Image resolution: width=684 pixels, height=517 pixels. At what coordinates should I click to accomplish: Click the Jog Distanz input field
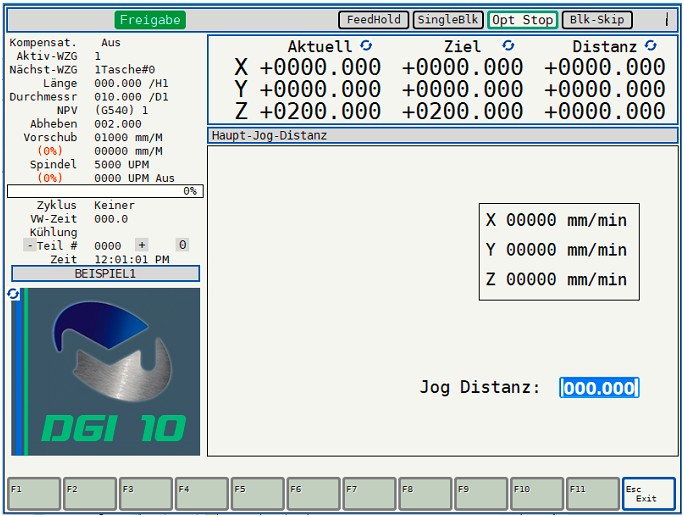tap(599, 387)
